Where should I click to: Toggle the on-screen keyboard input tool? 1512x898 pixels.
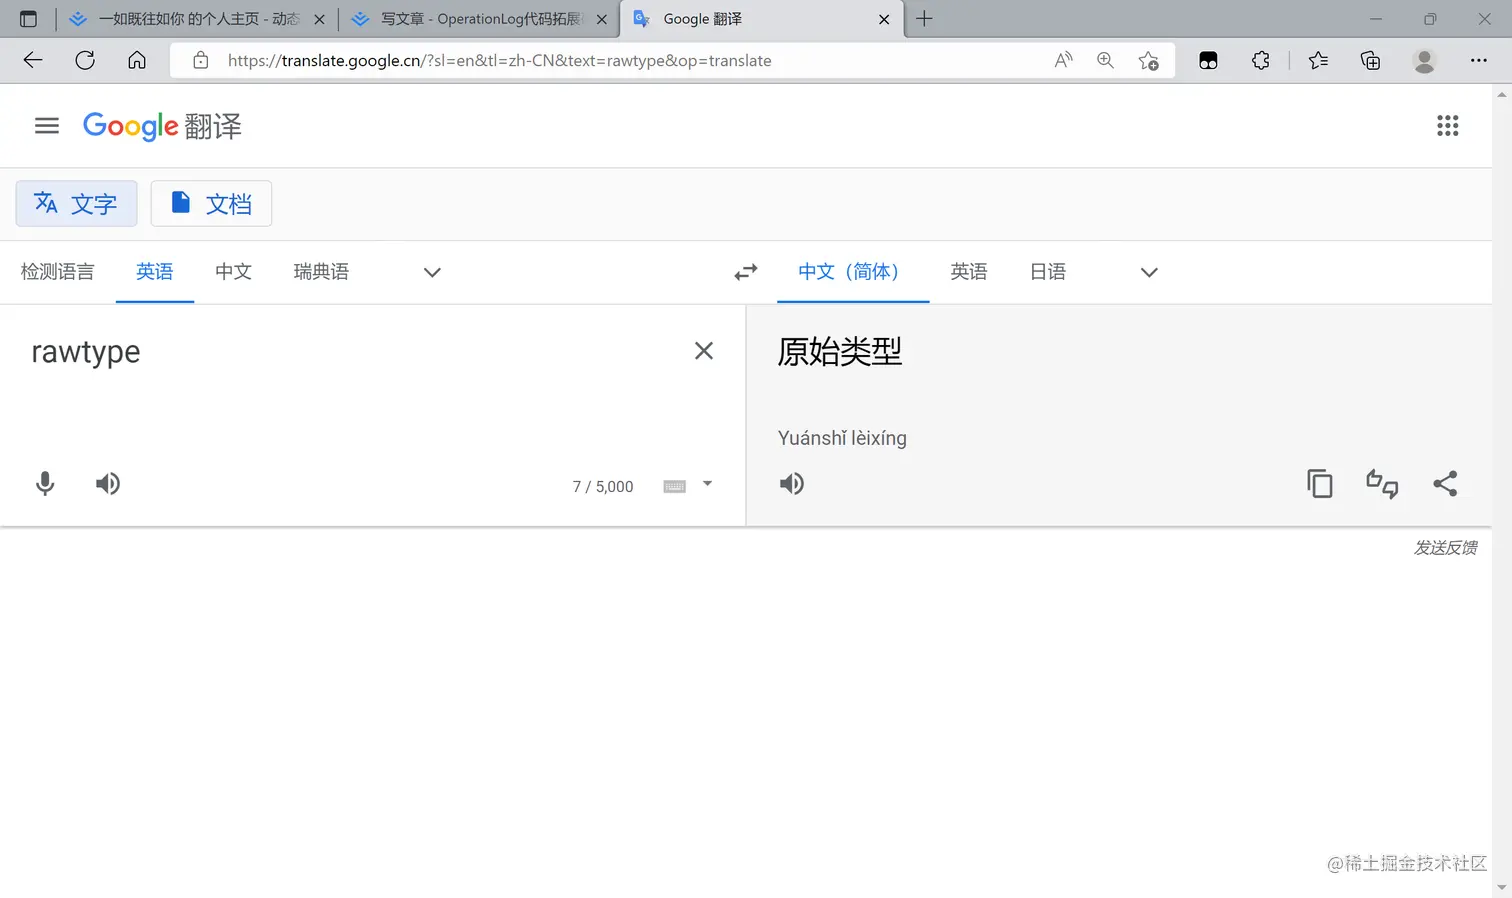(675, 486)
